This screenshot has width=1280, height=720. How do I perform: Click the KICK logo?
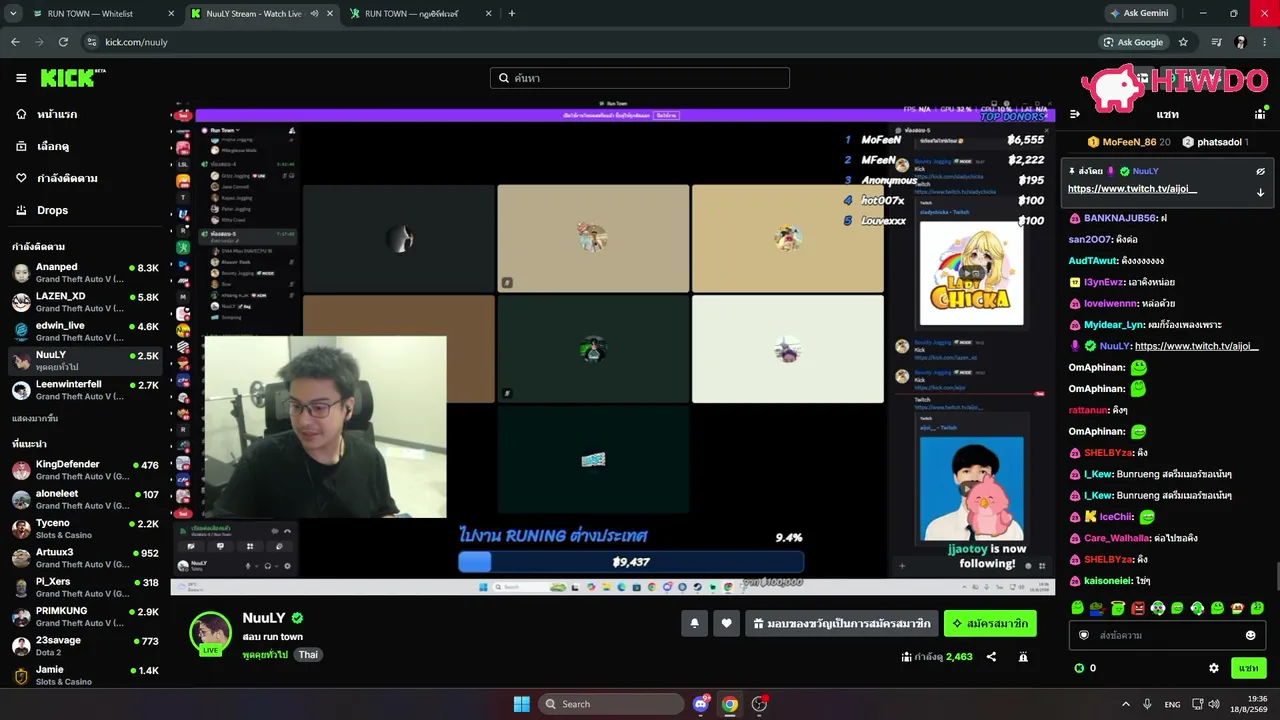pos(72,78)
